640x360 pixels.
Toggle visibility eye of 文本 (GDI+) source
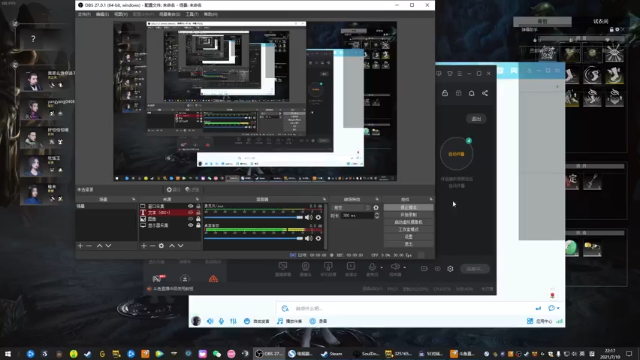[191, 213]
